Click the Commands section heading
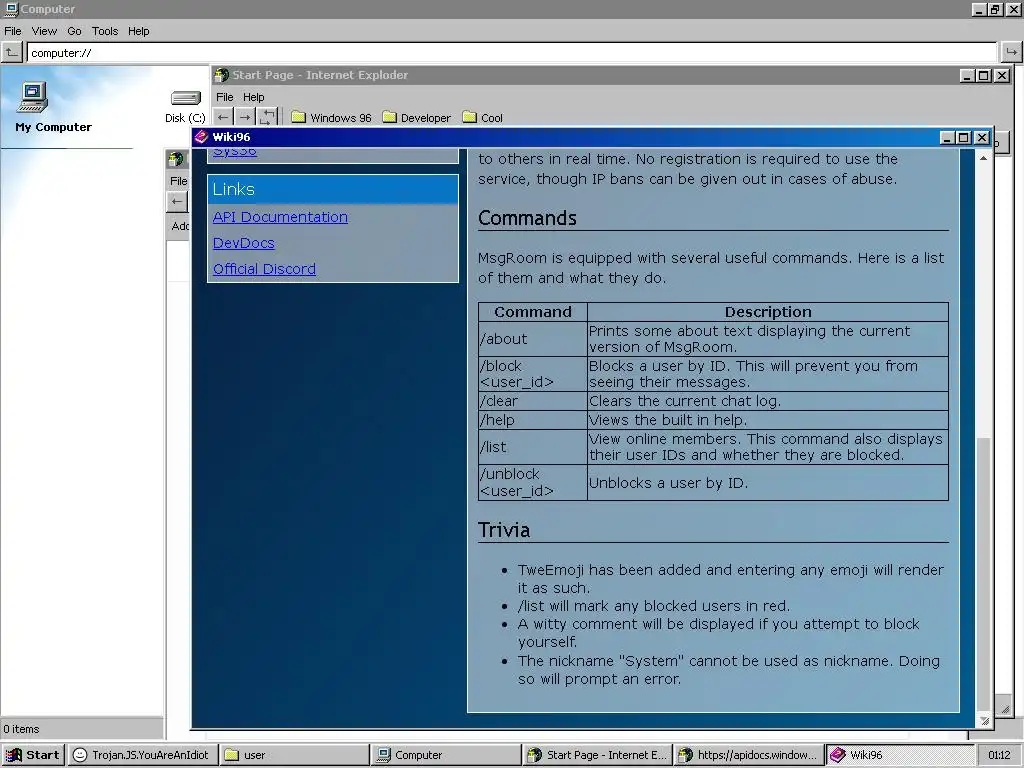1024x768 pixels. (x=527, y=217)
